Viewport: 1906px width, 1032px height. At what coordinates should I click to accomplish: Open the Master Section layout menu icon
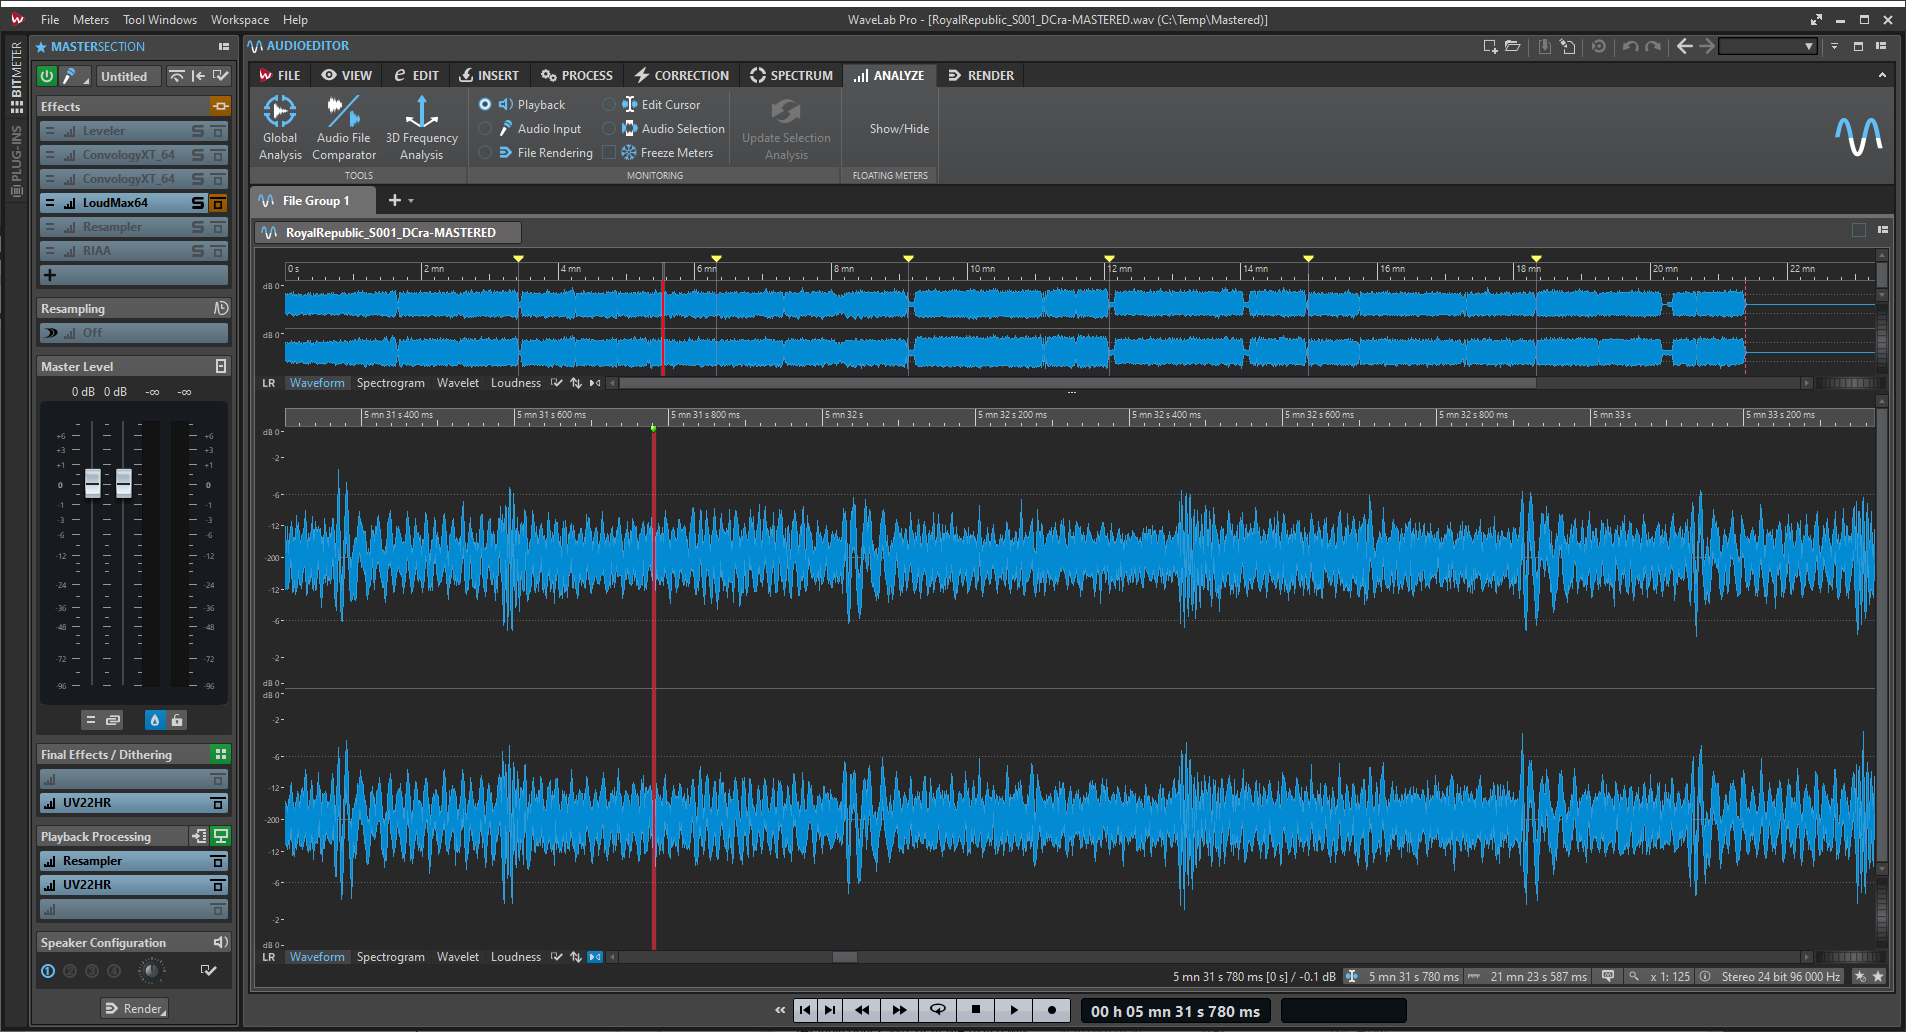pyautogui.click(x=224, y=46)
